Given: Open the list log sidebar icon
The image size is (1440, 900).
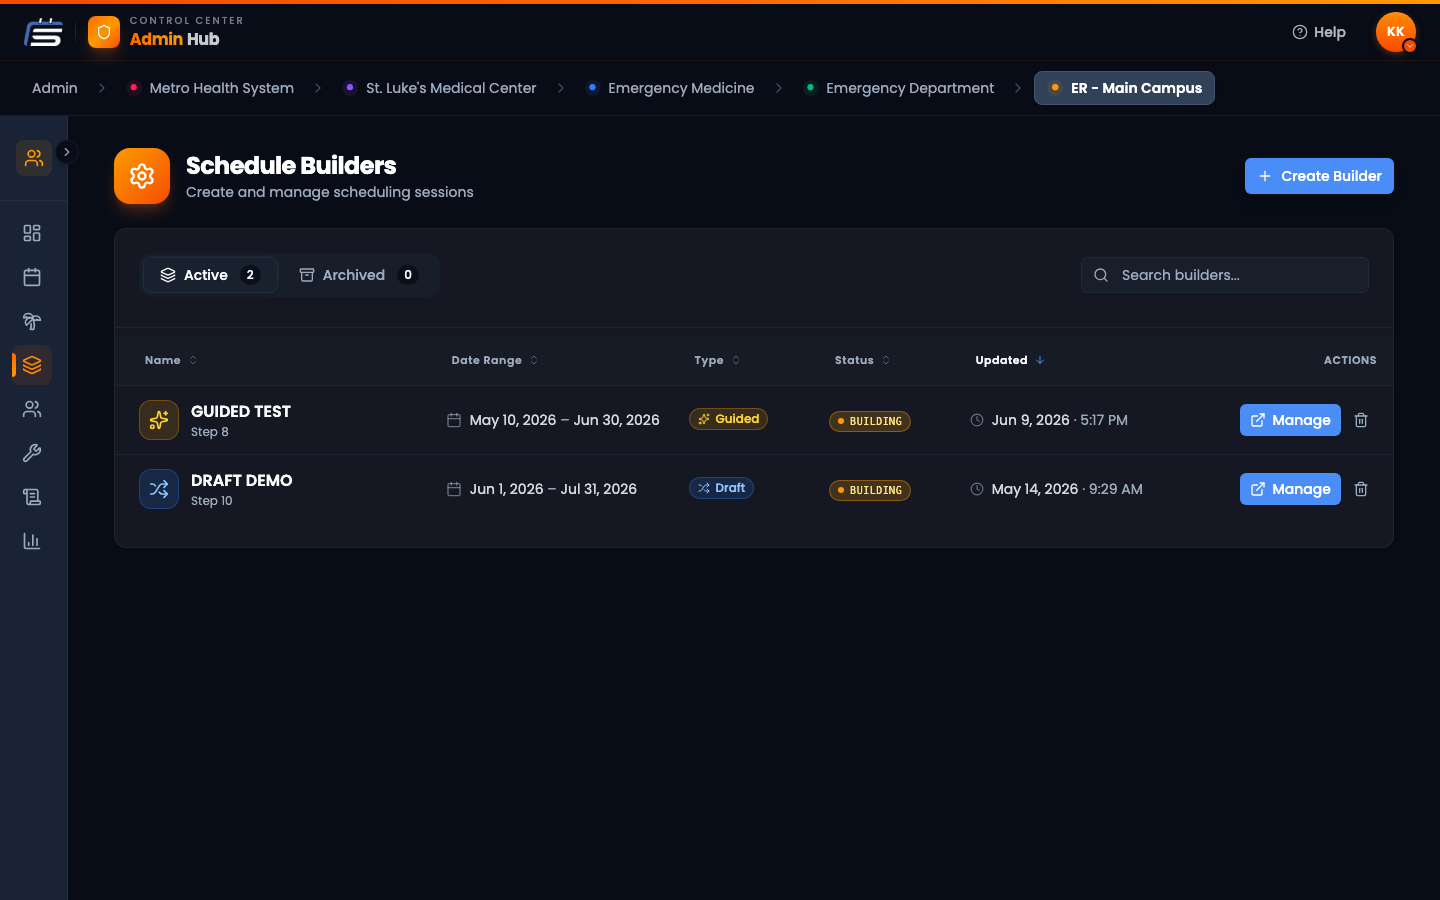Looking at the screenshot, I should click(32, 497).
